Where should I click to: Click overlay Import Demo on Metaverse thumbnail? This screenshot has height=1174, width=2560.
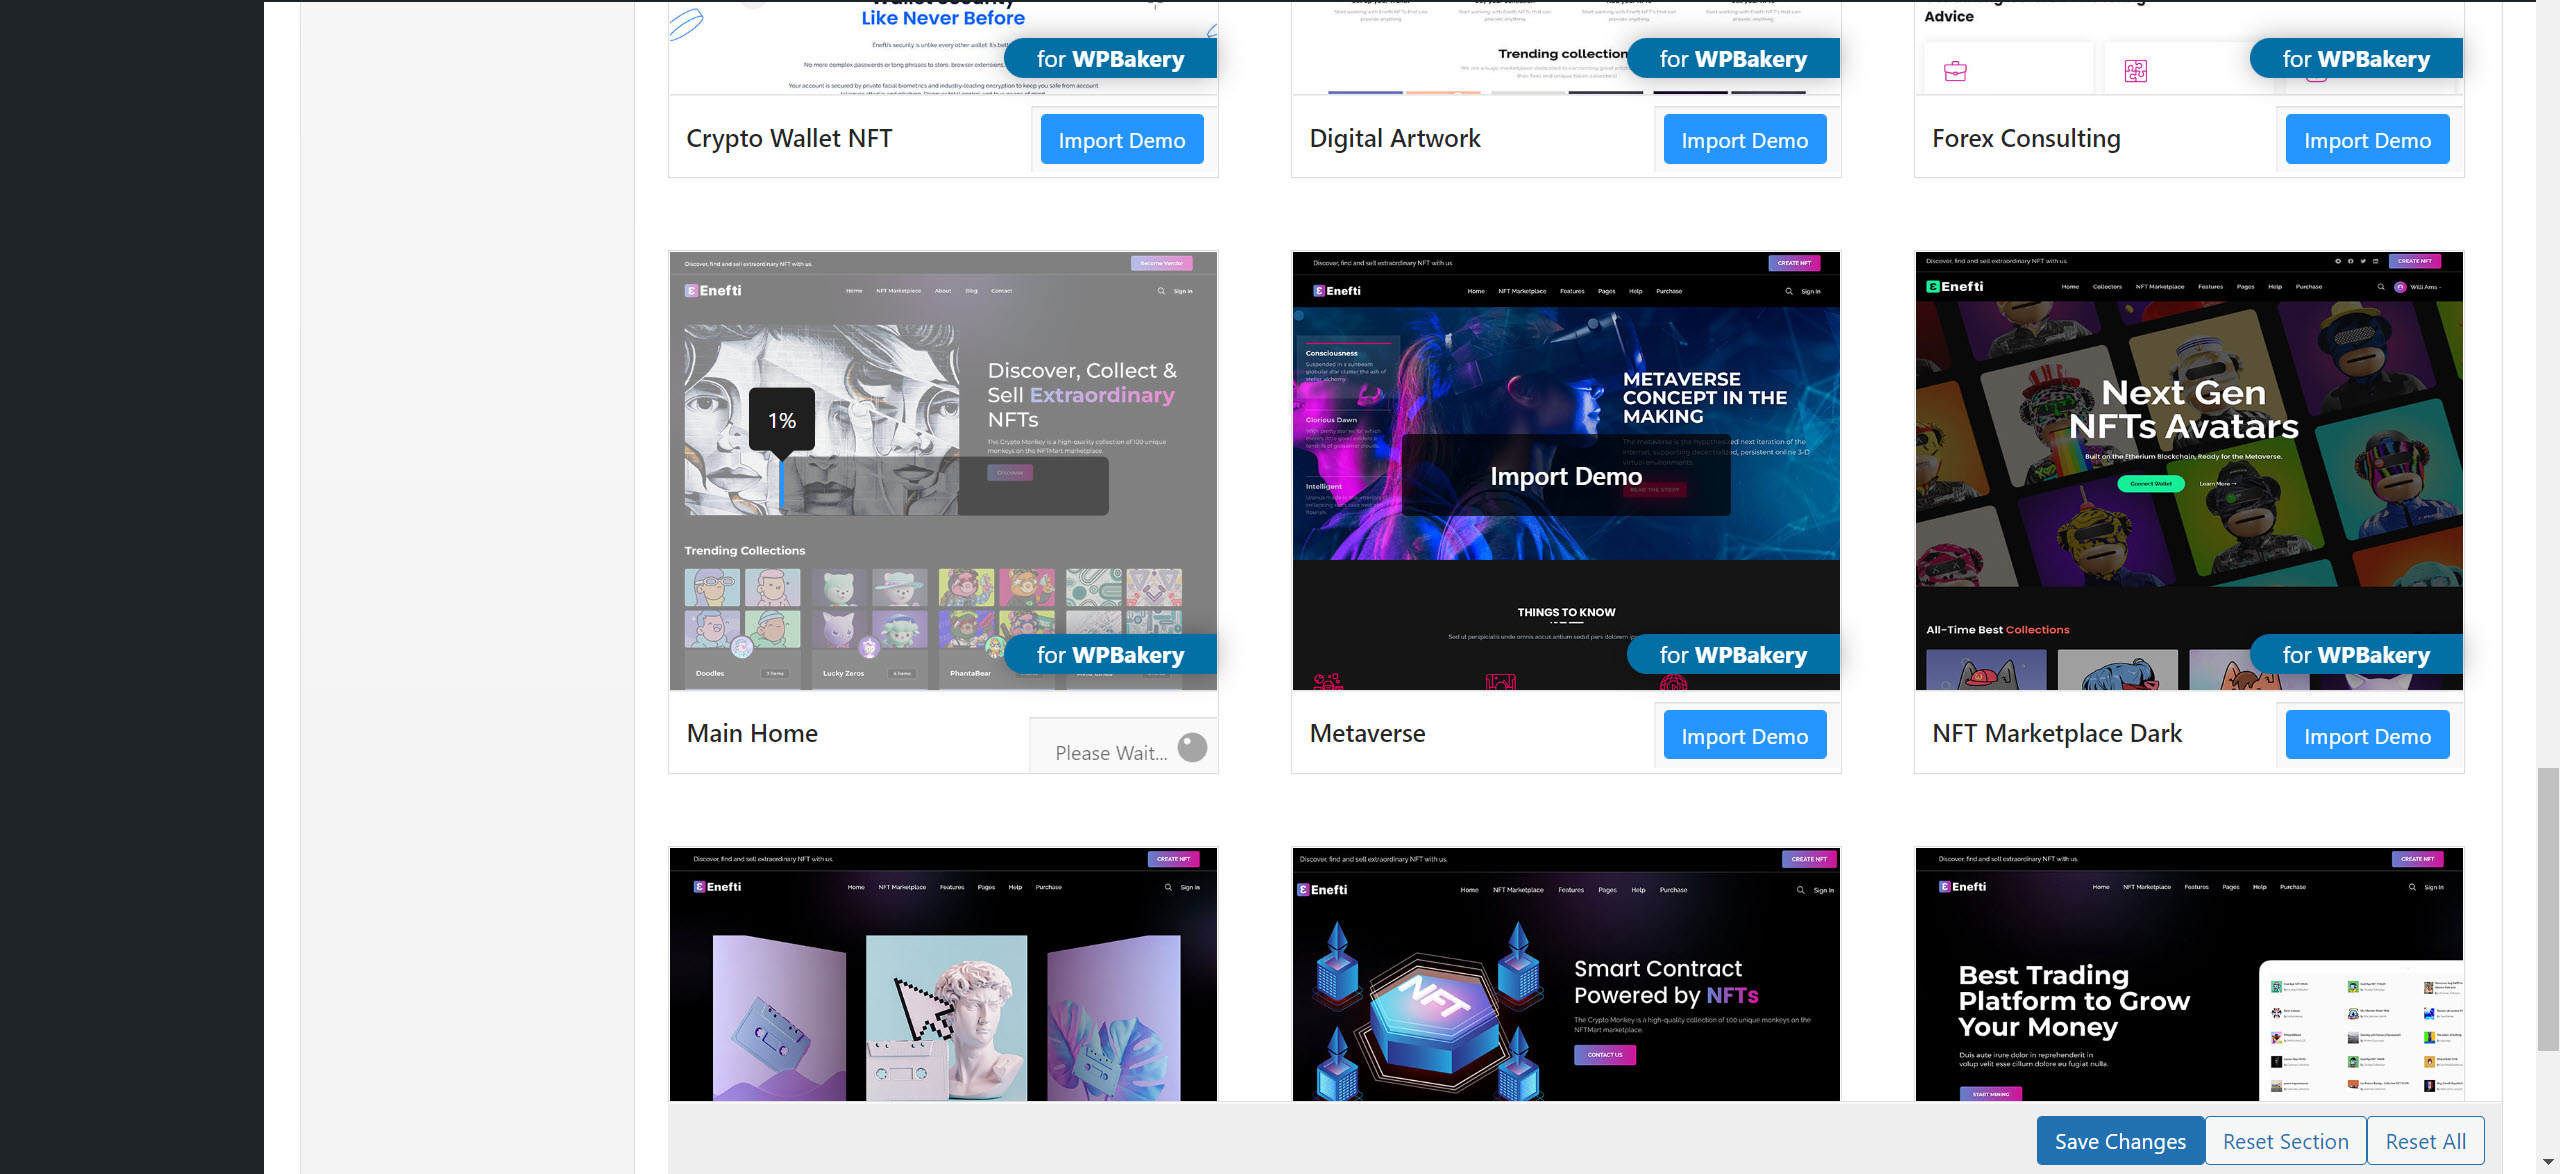coord(1566,476)
